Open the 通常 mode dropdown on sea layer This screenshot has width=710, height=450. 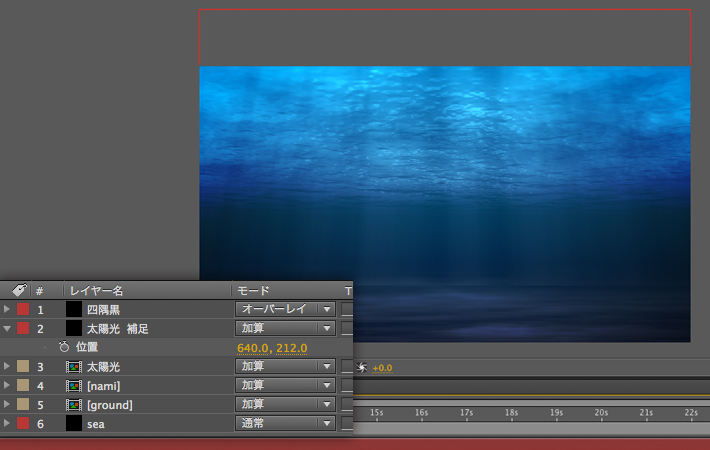(x=285, y=424)
